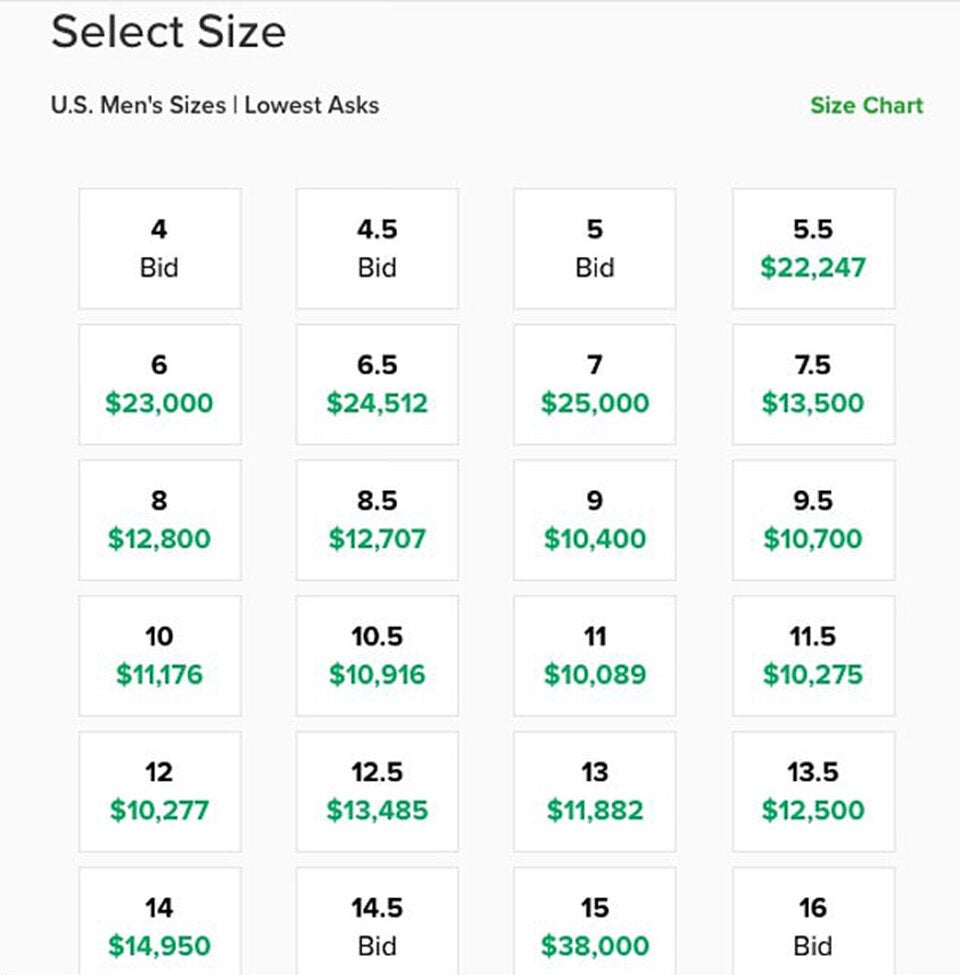Pick size 5 Bid tile

[594, 248]
